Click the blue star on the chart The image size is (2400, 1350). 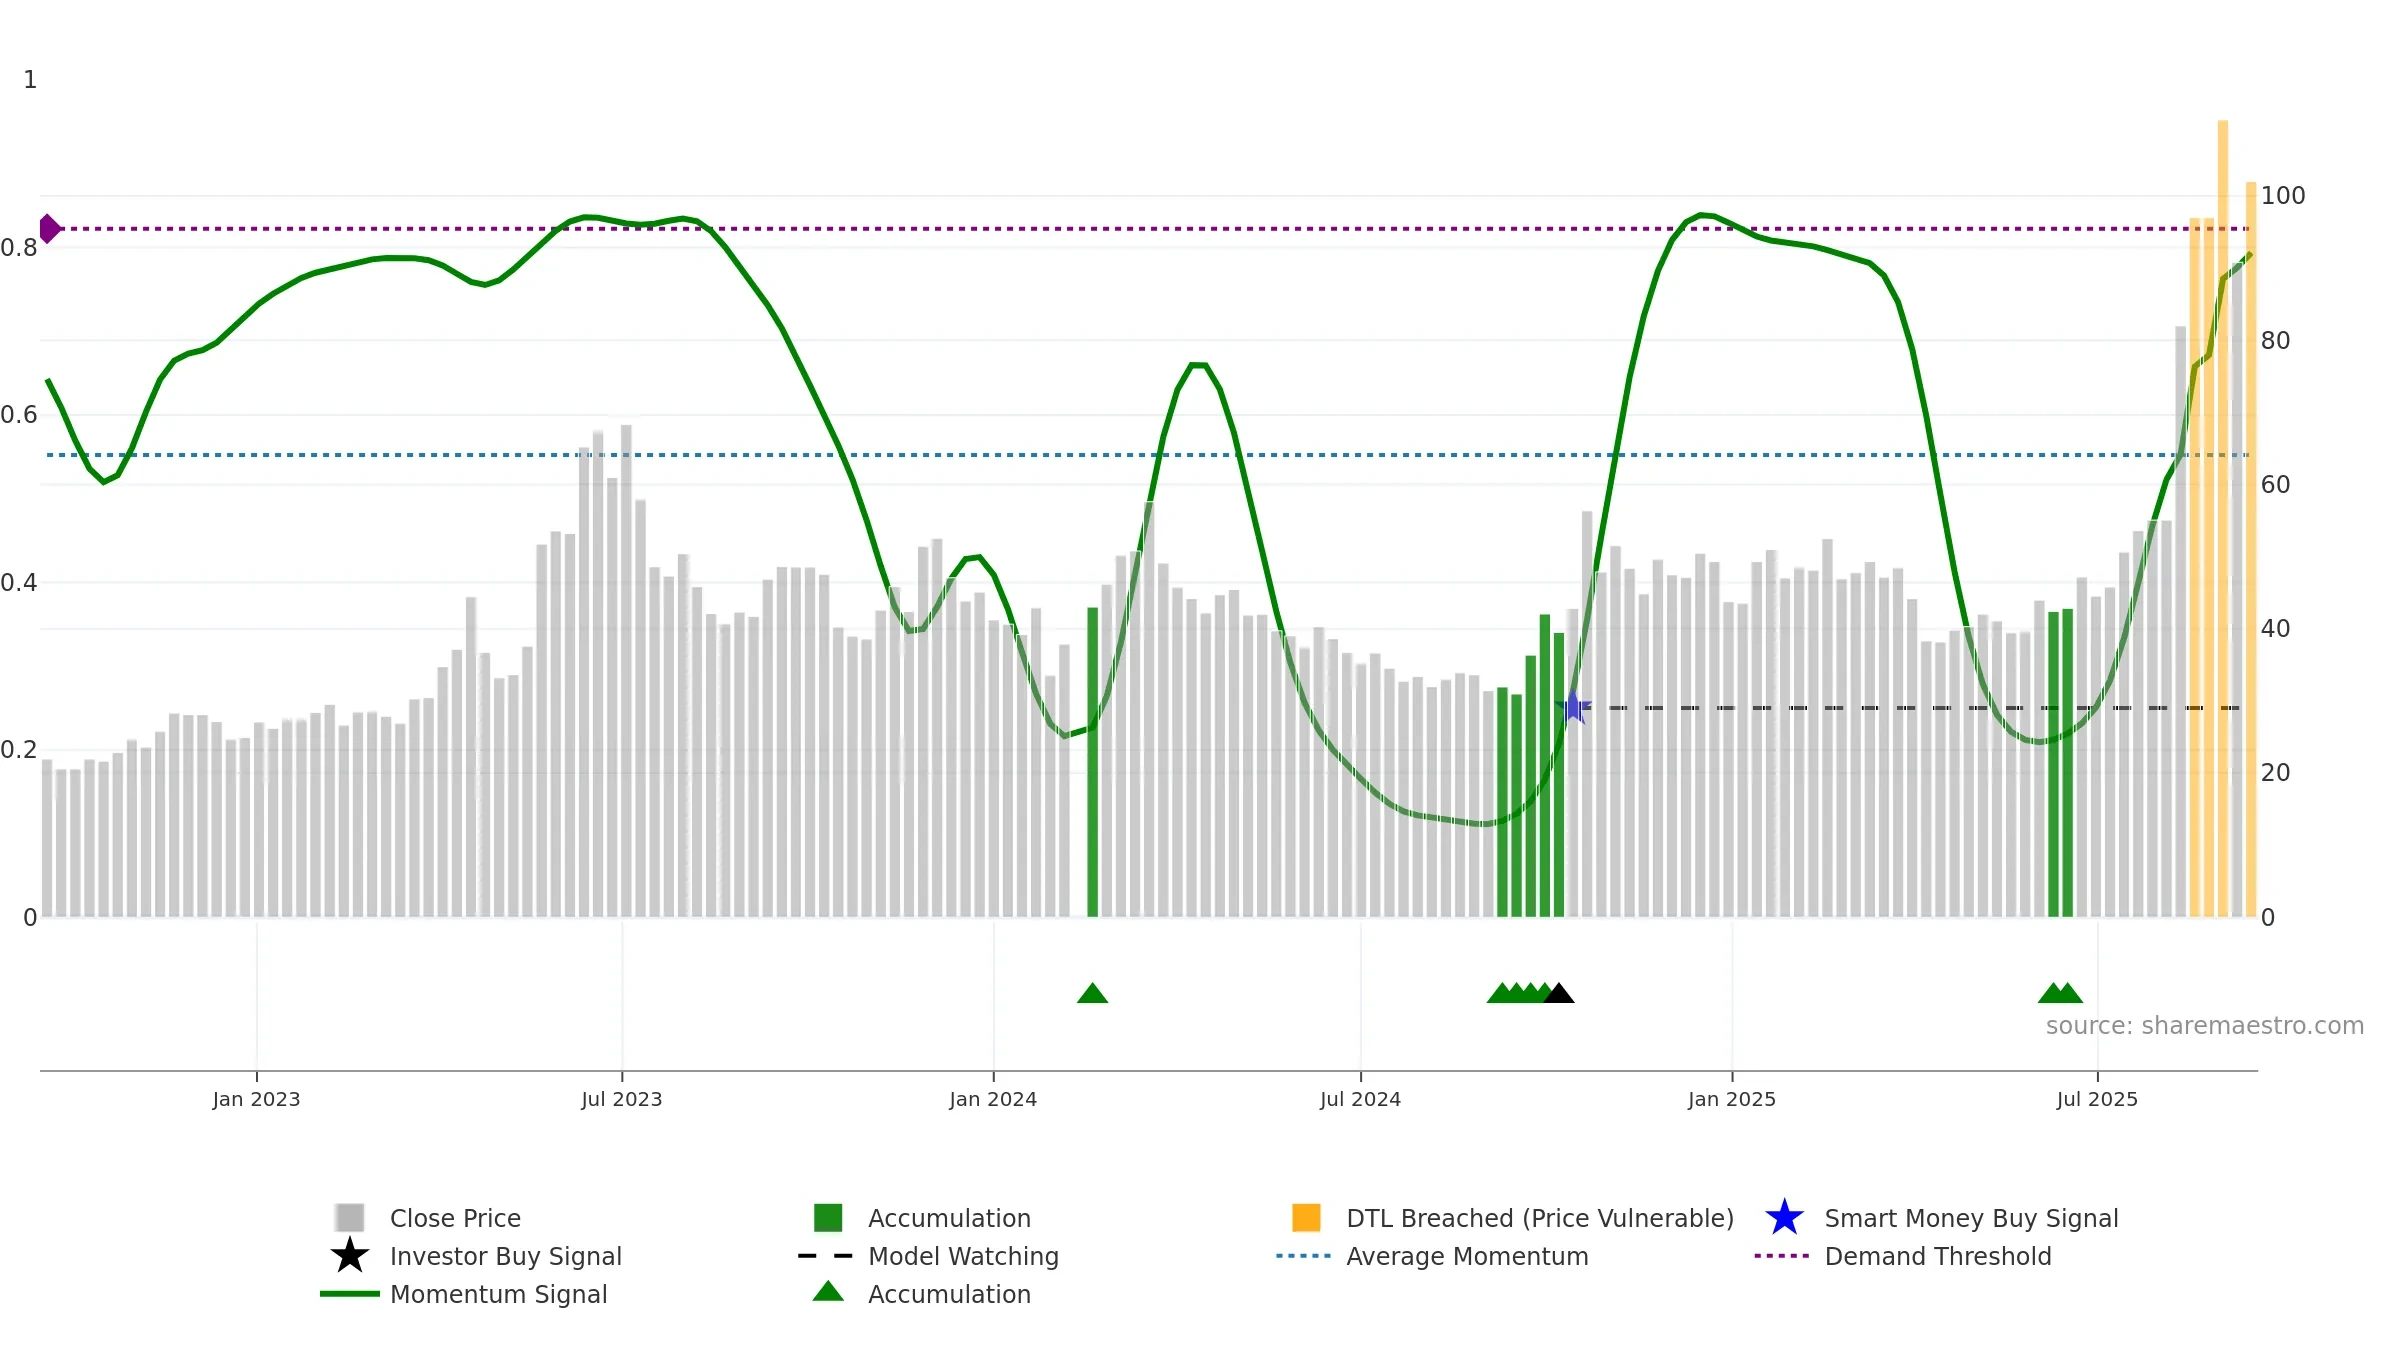click(x=1573, y=708)
